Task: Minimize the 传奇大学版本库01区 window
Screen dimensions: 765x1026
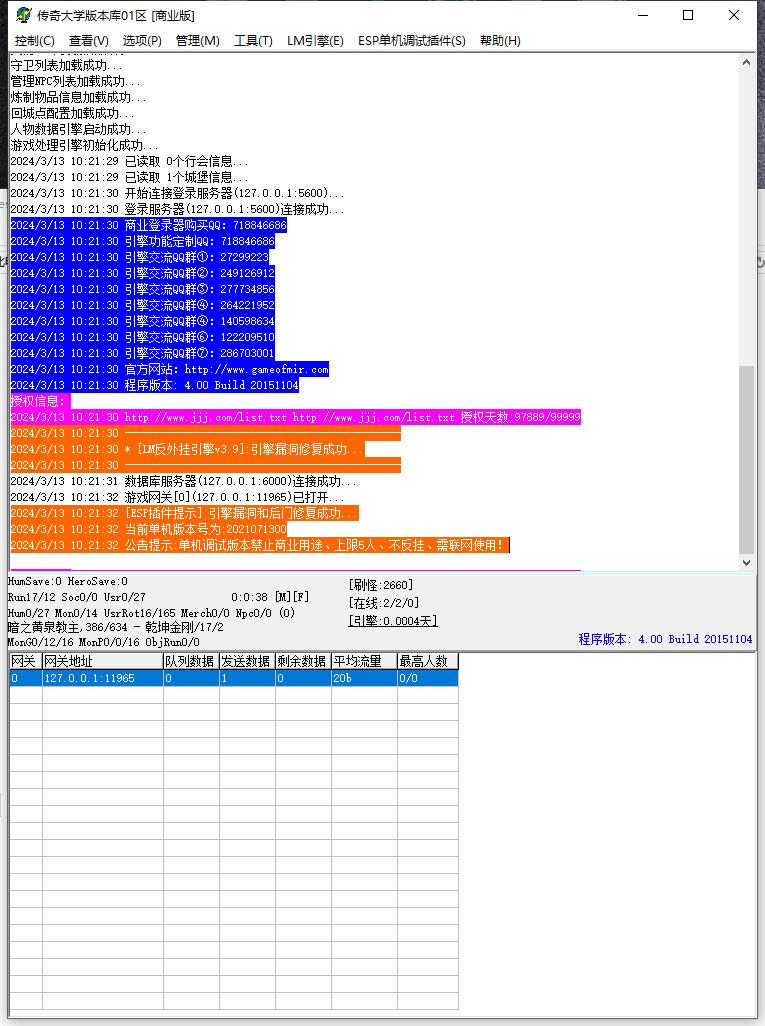Action: [x=643, y=15]
